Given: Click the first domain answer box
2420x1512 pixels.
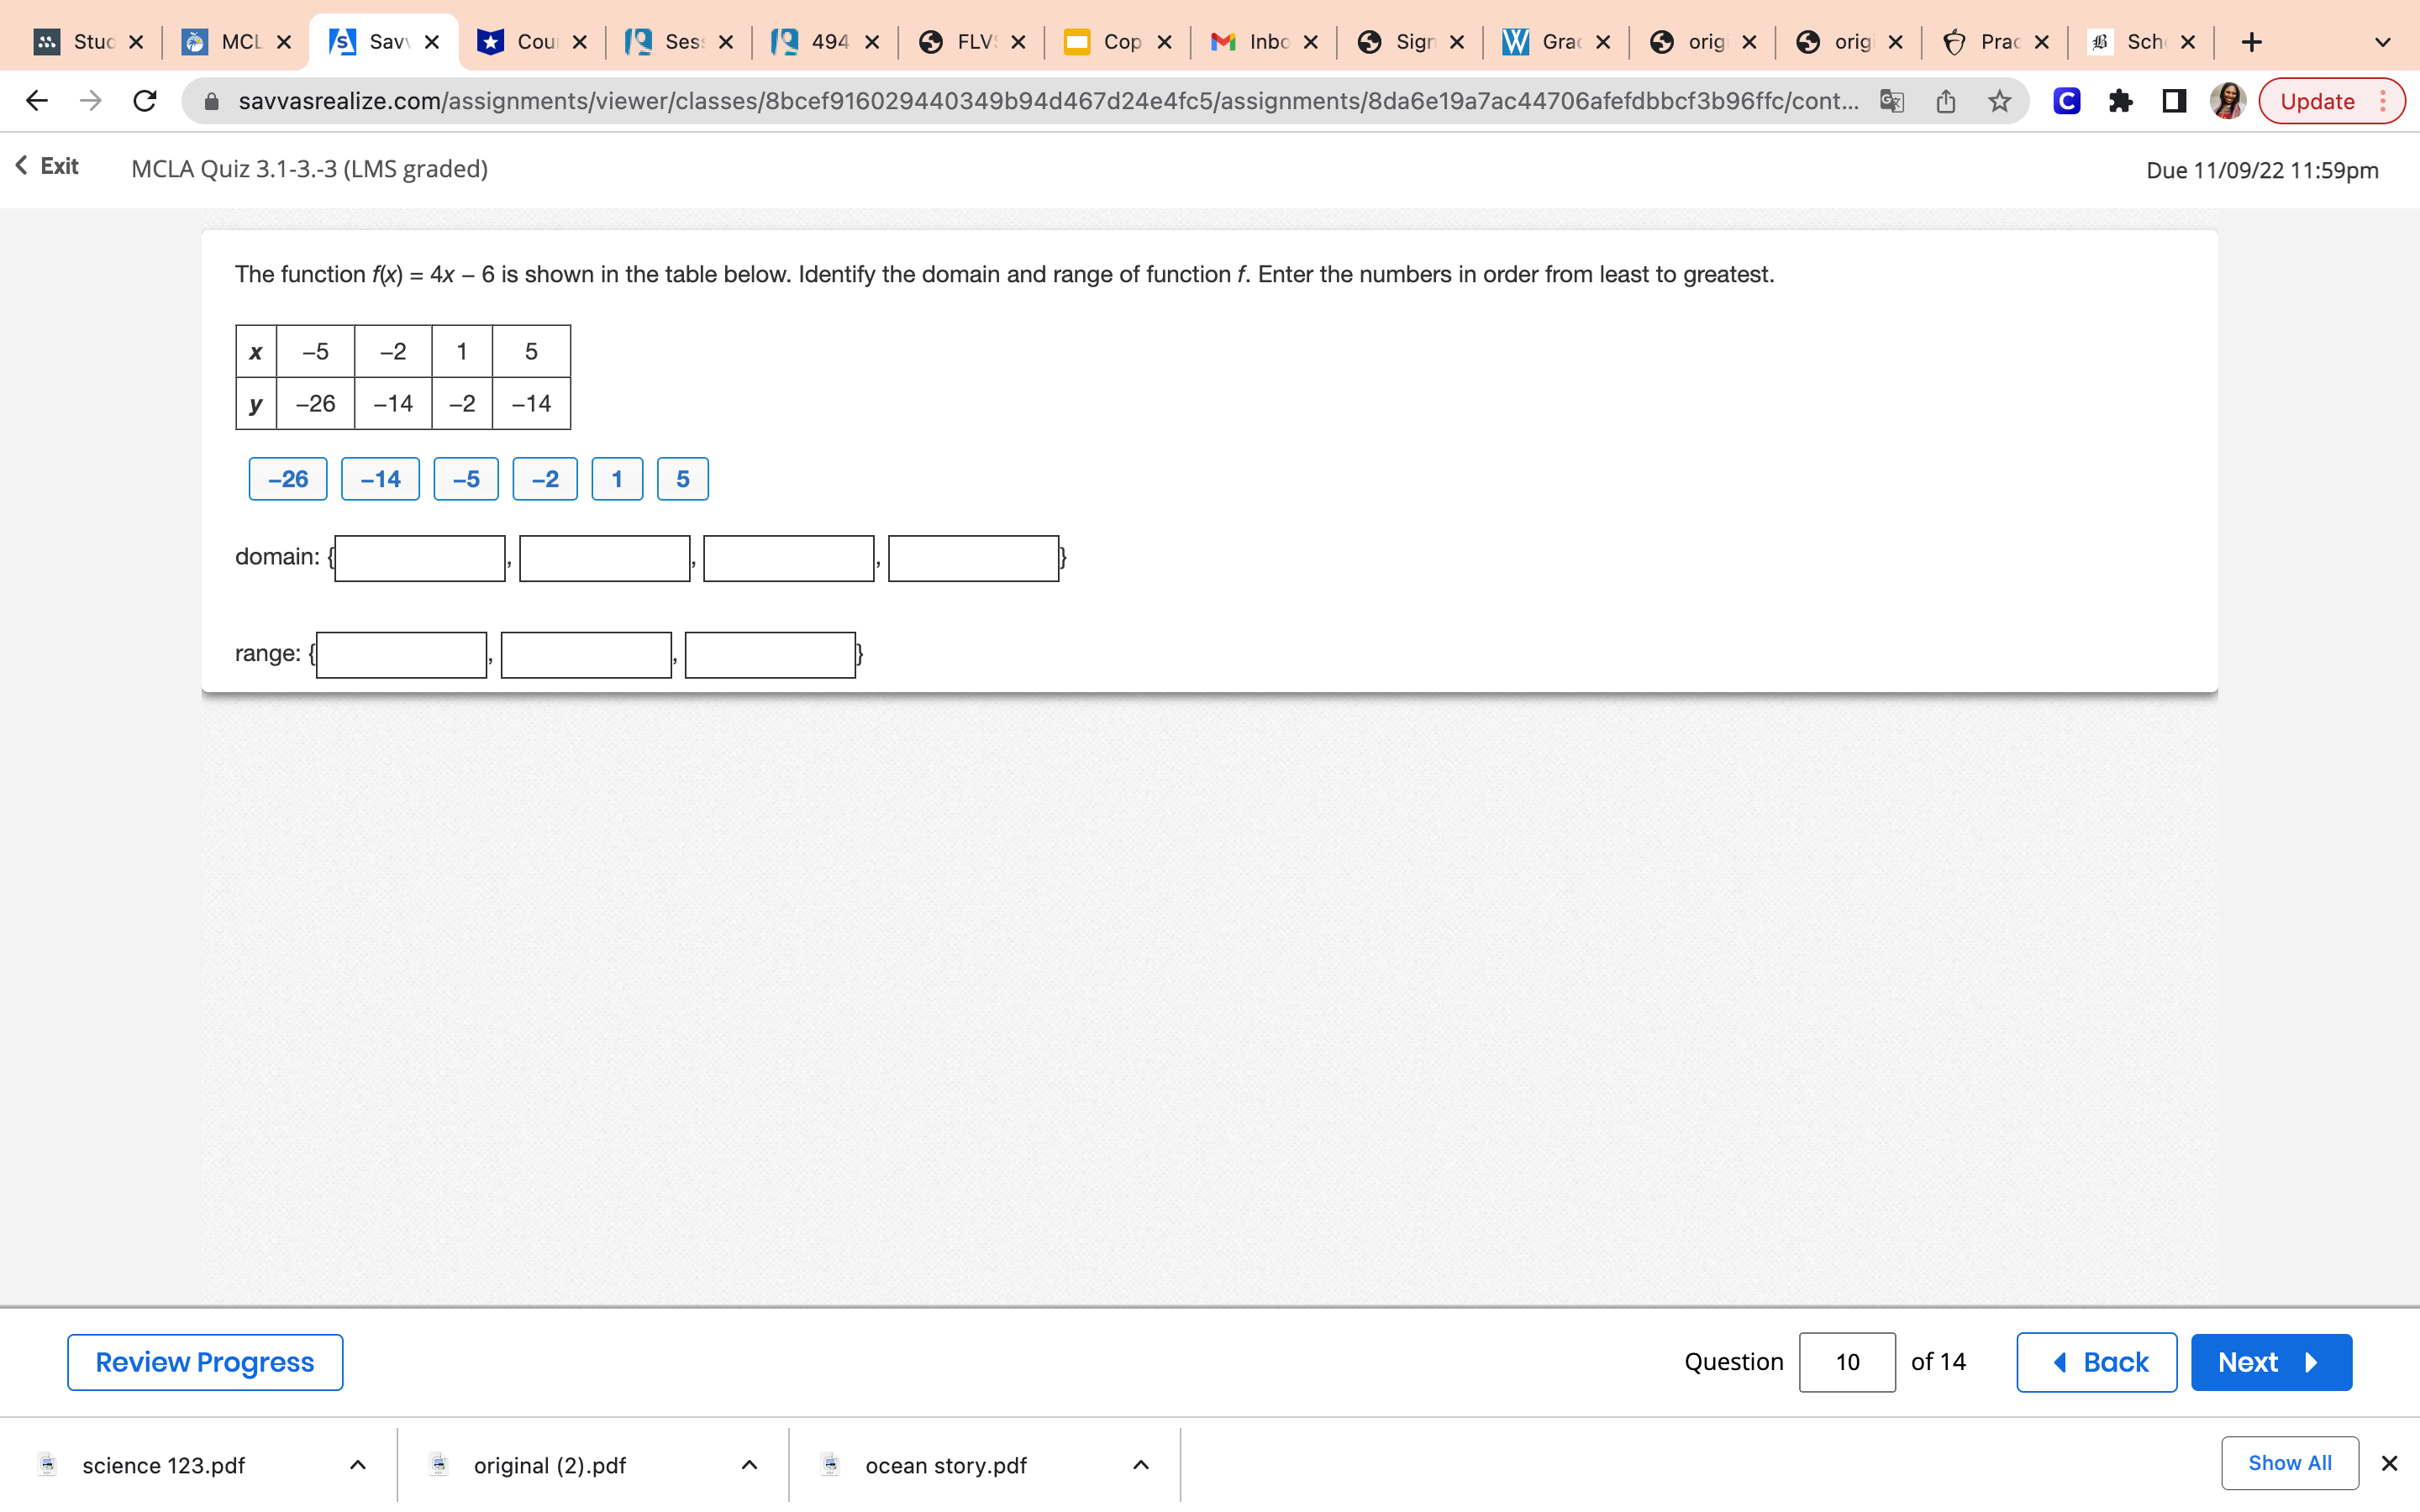Looking at the screenshot, I should pyautogui.click(x=420, y=558).
